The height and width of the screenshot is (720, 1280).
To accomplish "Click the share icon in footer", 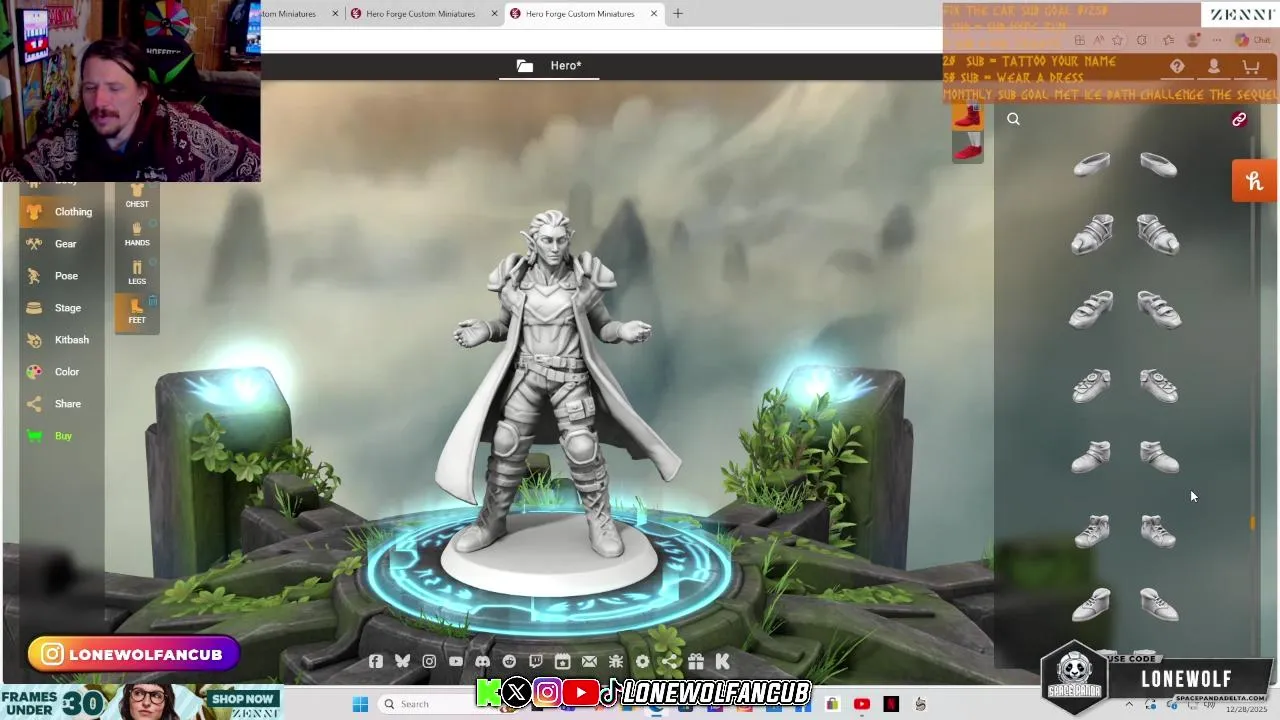I will [669, 661].
